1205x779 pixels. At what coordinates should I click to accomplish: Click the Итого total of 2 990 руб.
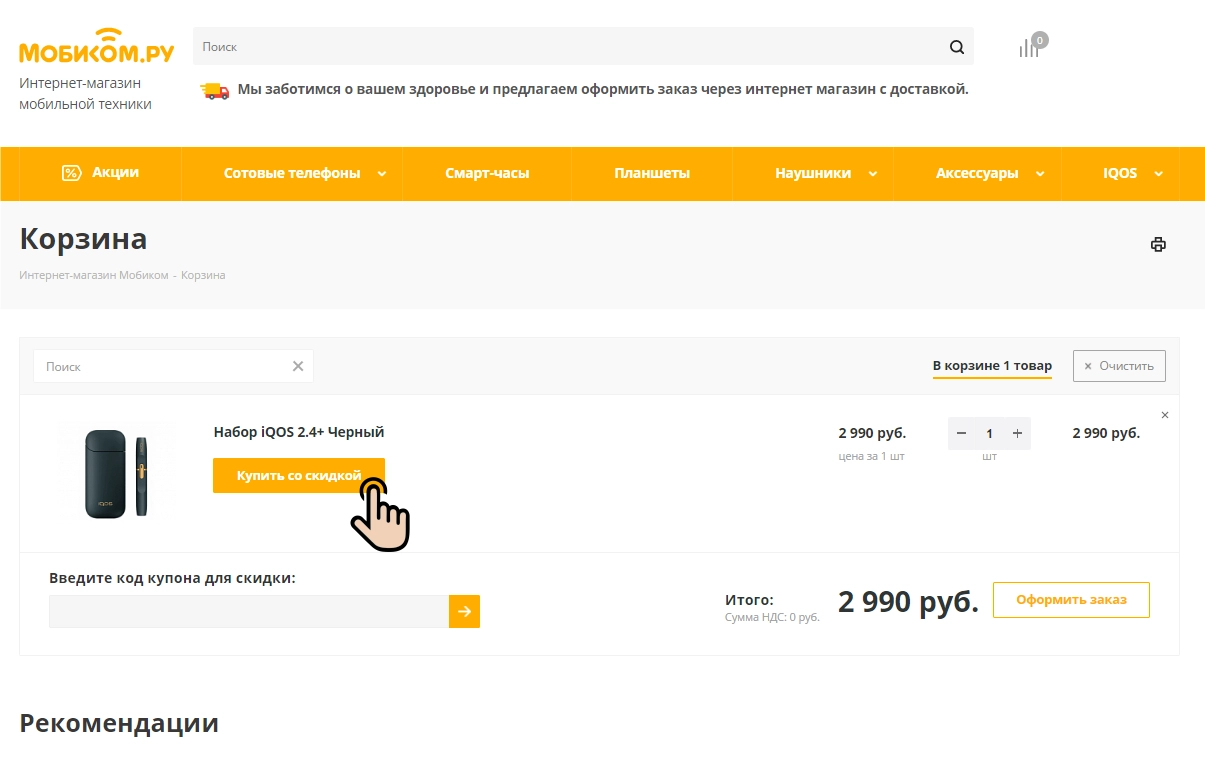coord(908,602)
